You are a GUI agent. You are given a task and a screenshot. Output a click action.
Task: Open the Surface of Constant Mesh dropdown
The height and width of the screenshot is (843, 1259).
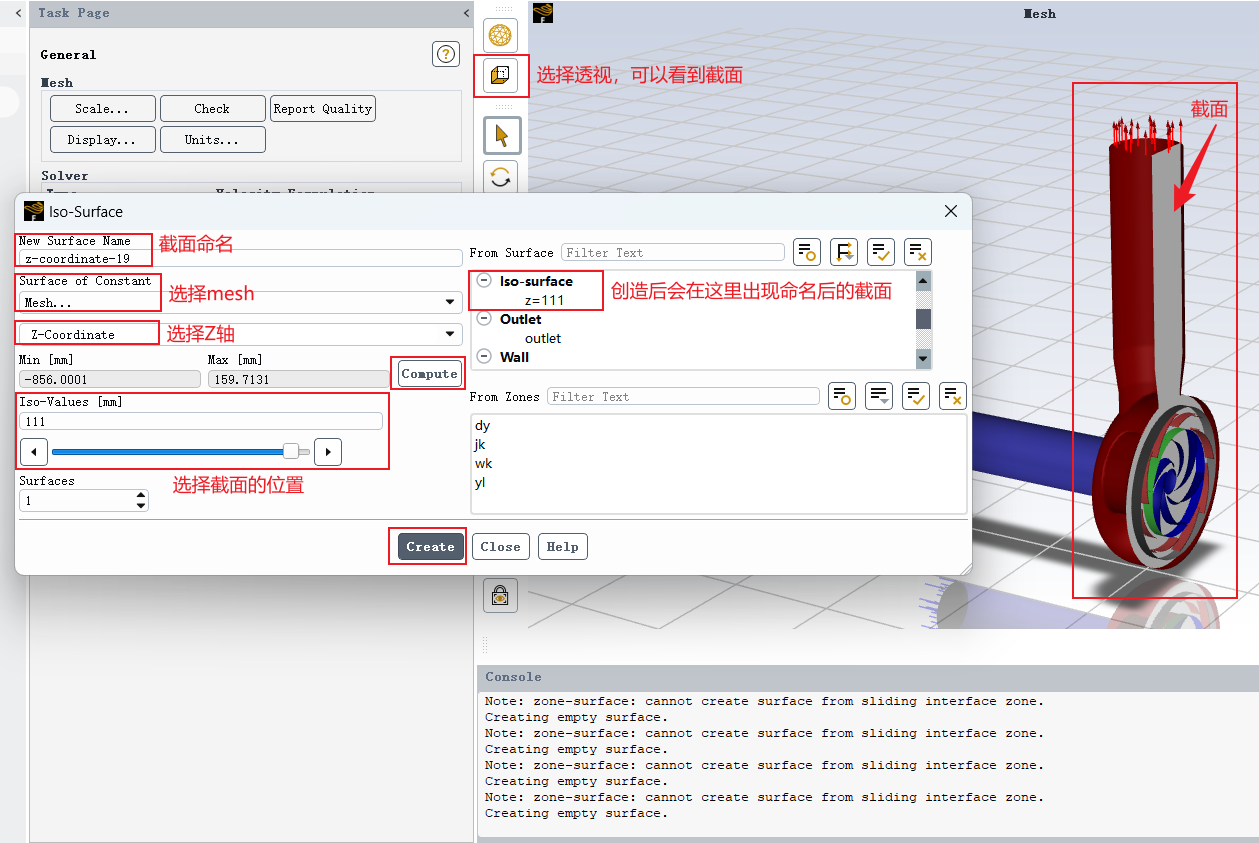coord(240,302)
